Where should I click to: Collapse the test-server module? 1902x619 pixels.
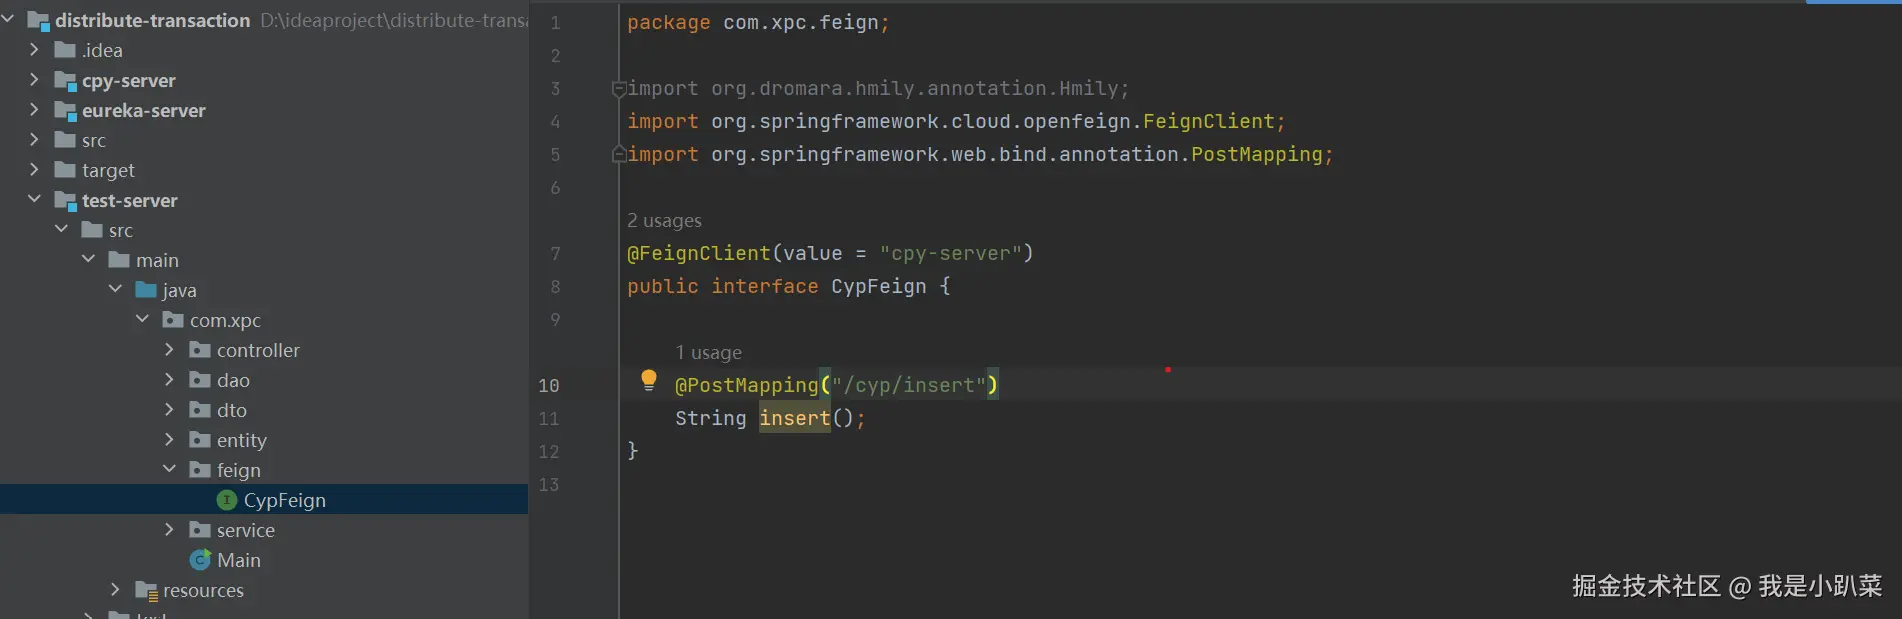[34, 199]
